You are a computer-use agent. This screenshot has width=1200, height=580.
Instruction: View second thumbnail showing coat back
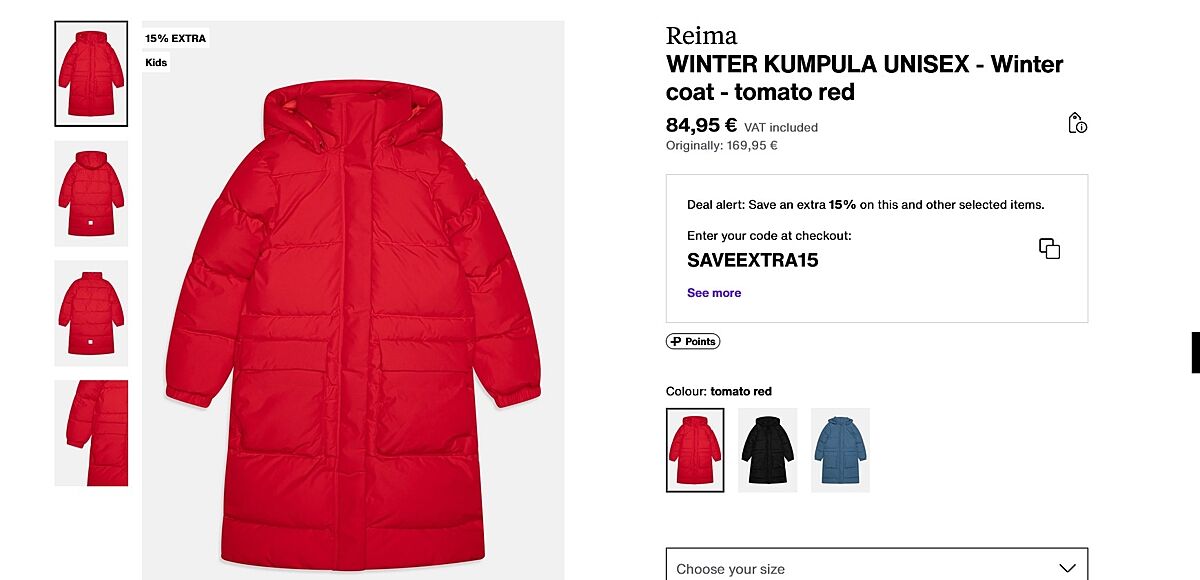tap(91, 194)
